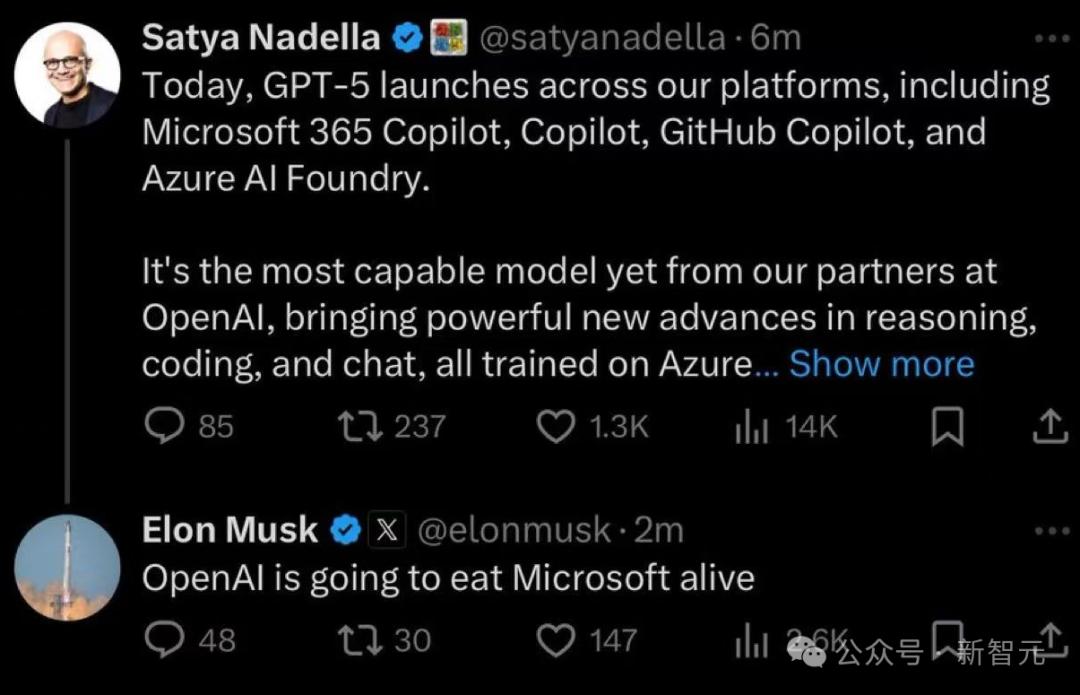Share Satya Nadella's tweet
Viewport: 1080px width, 695px height.
tap(1048, 428)
